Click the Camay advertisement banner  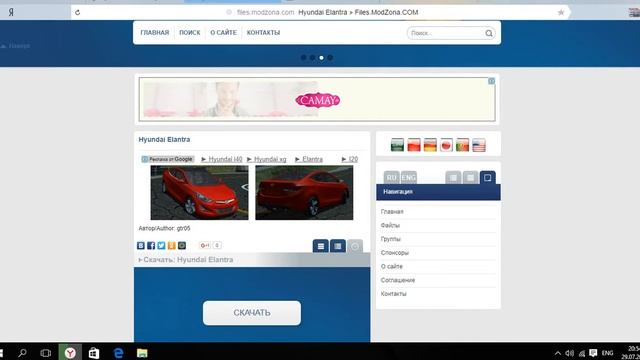(317, 100)
